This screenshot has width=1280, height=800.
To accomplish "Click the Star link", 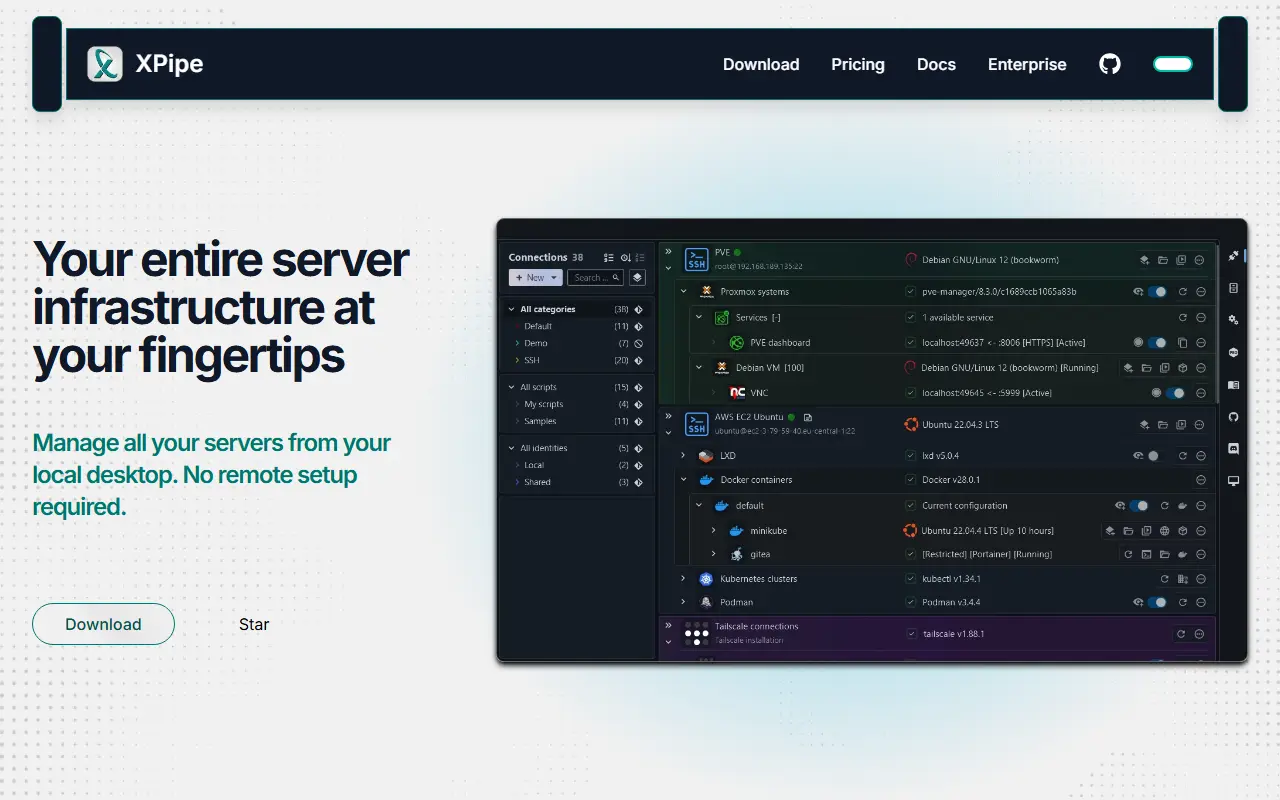I will (x=254, y=624).
